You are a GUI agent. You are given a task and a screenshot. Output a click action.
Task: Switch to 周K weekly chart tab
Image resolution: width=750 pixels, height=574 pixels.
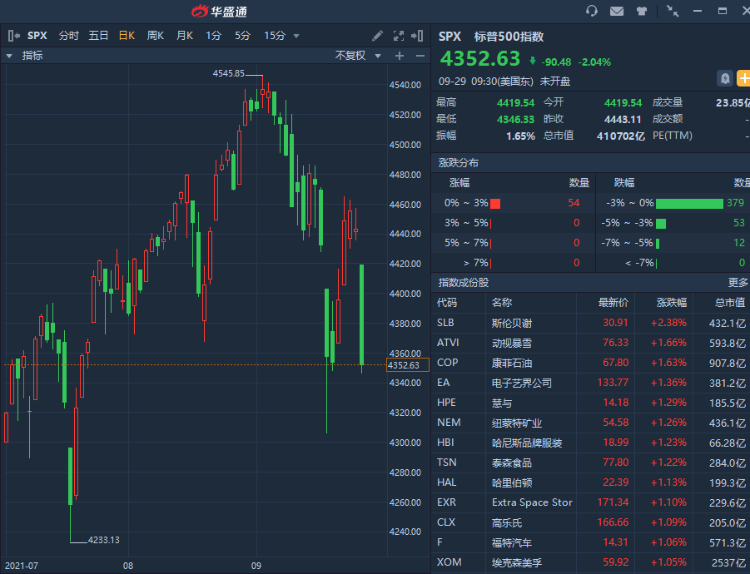pyautogui.click(x=155, y=35)
